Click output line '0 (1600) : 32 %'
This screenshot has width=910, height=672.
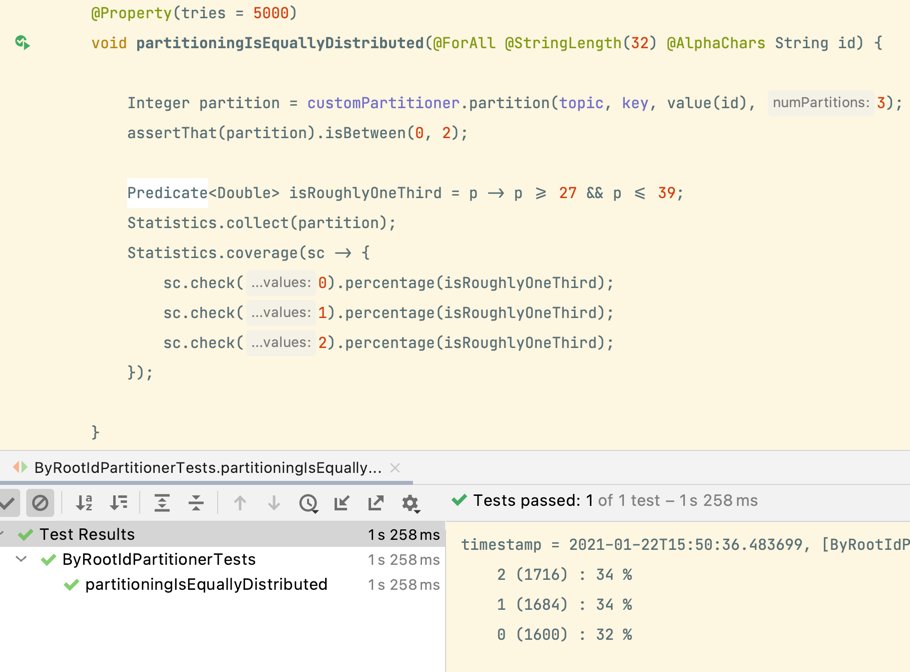tap(564, 634)
